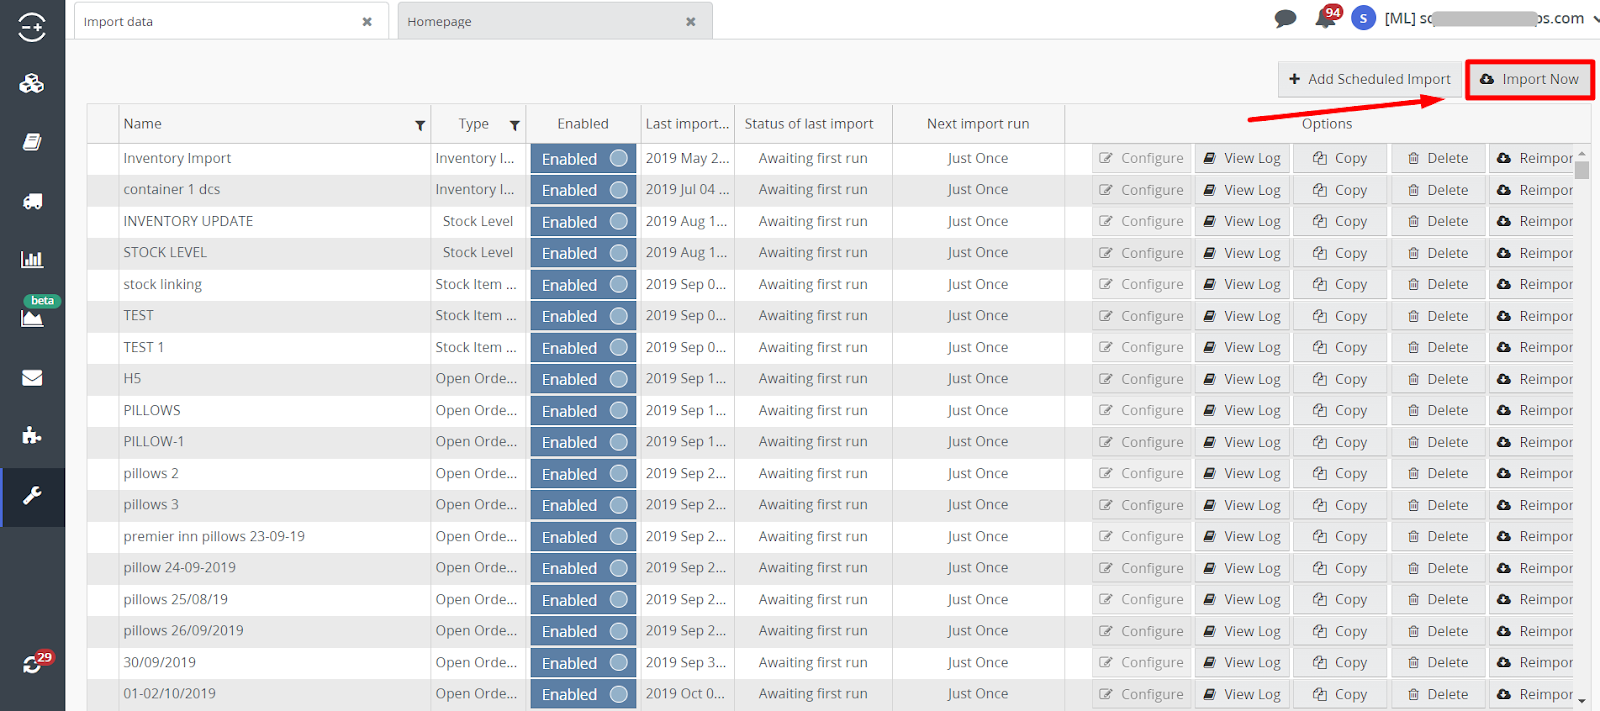Screen dimensions: 1600x711
Task: Copy the 01-02/10/2019 import
Action: click(x=1339, y=694)
